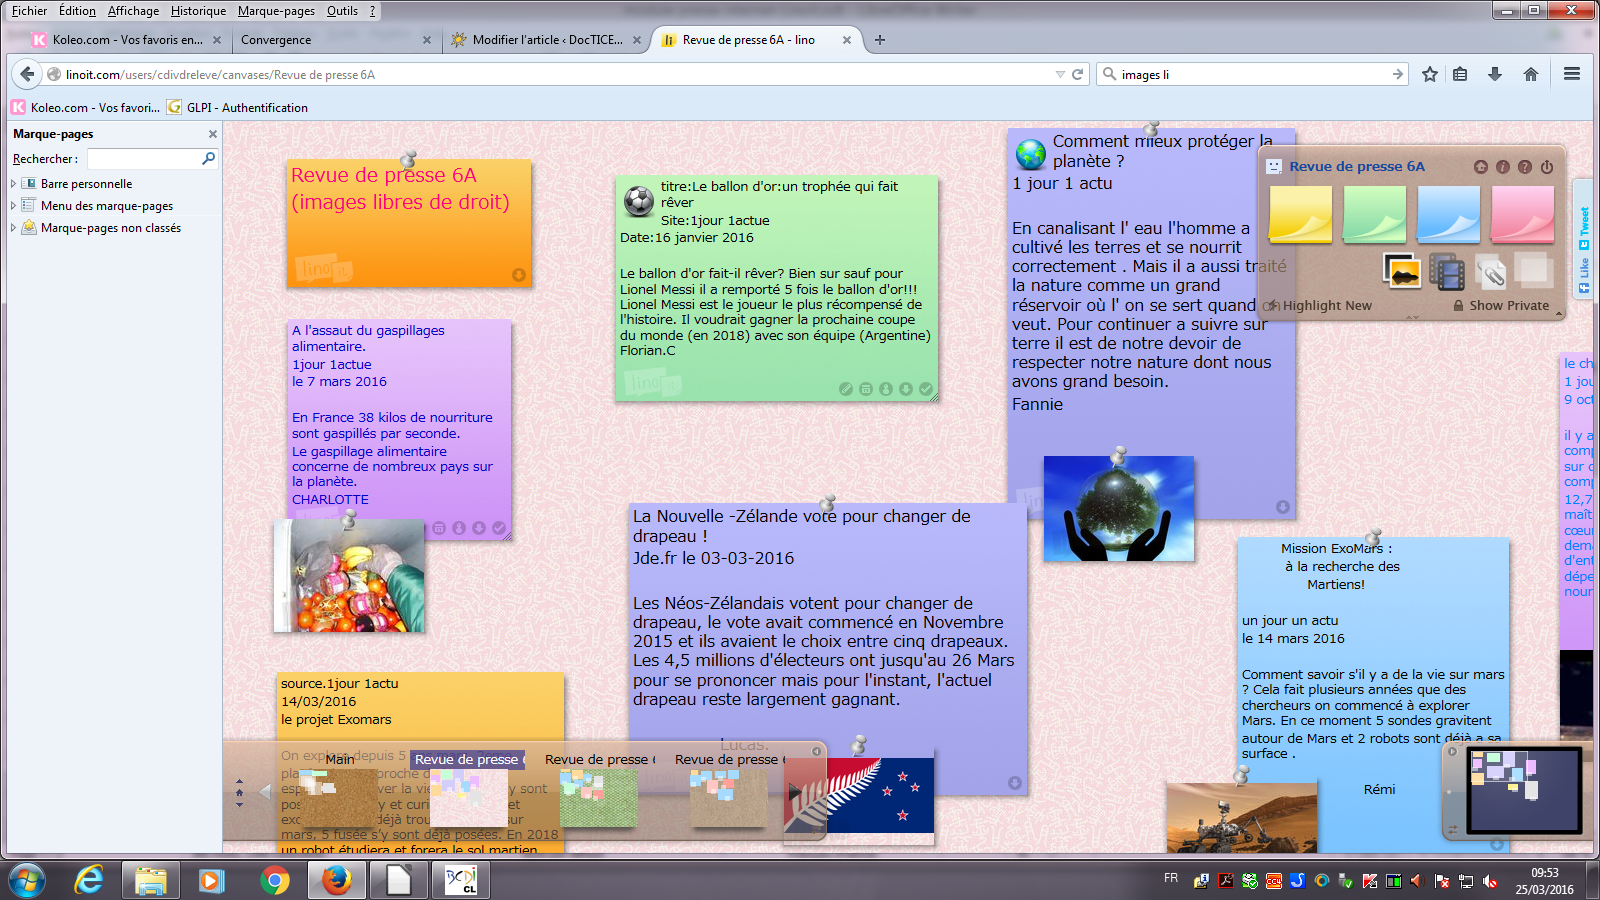Add a new blue sticky note

click(x=1448, y=214)
